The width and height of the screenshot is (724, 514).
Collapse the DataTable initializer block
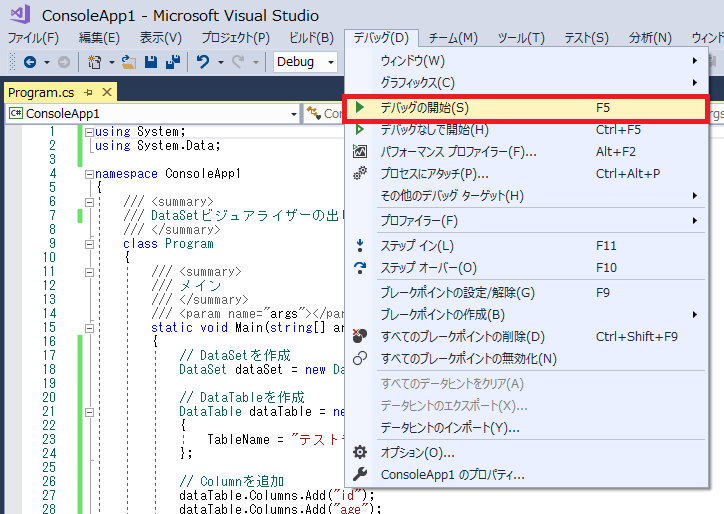tap(90, 412)
